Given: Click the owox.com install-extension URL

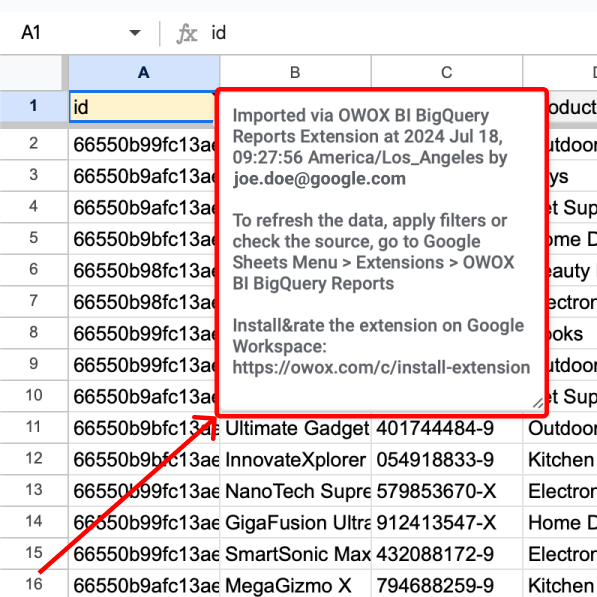Looking at the screenshot, I should pyautogui.click(x=381, y=367).
